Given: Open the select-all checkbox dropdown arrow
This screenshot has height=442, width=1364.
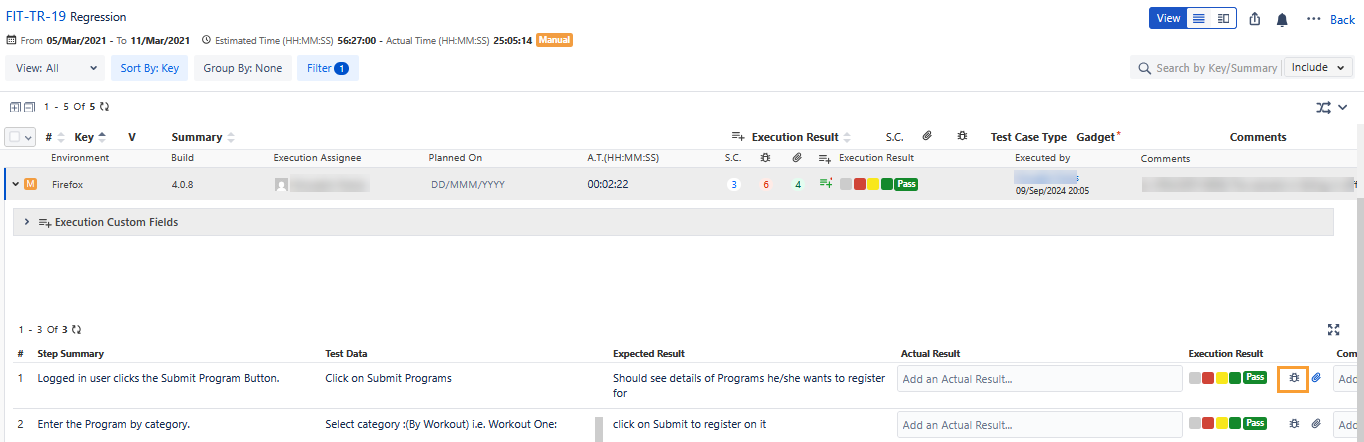Looking at the screenshot, I should [x=28, y=137].
